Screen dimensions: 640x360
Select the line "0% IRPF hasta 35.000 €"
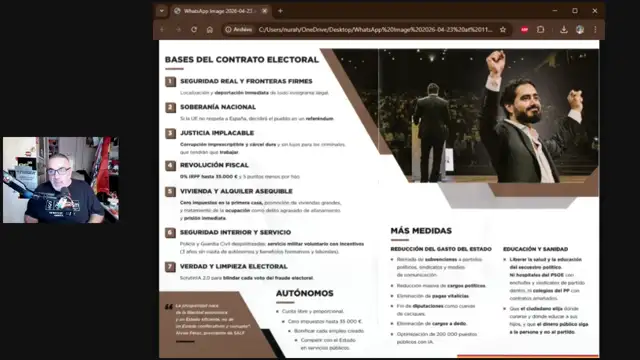(x=209, y=177)
